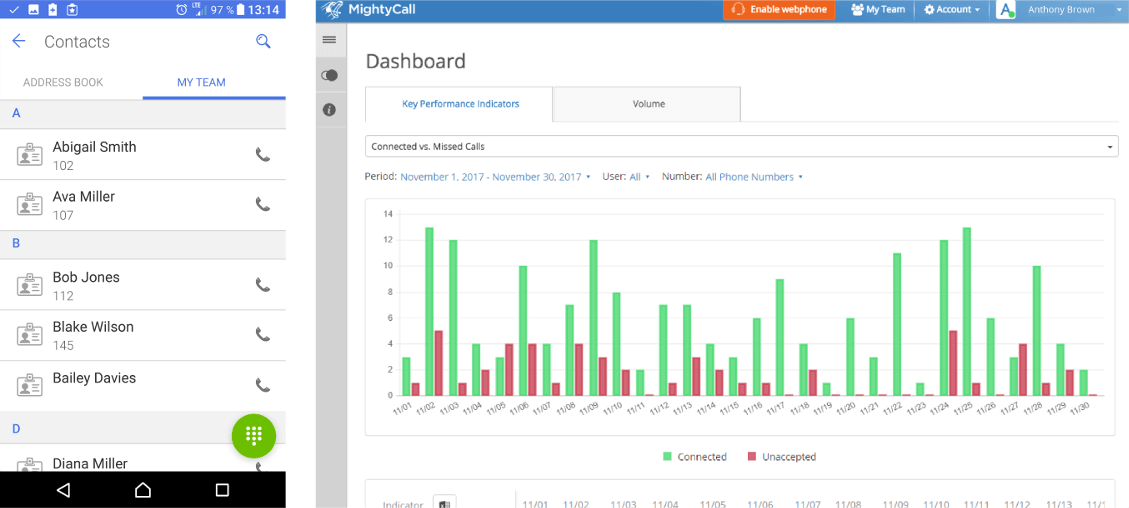Viewport: 1129px width, 508px height.
Task: Click the Enable webphone button
Action: tap(779, 10)
